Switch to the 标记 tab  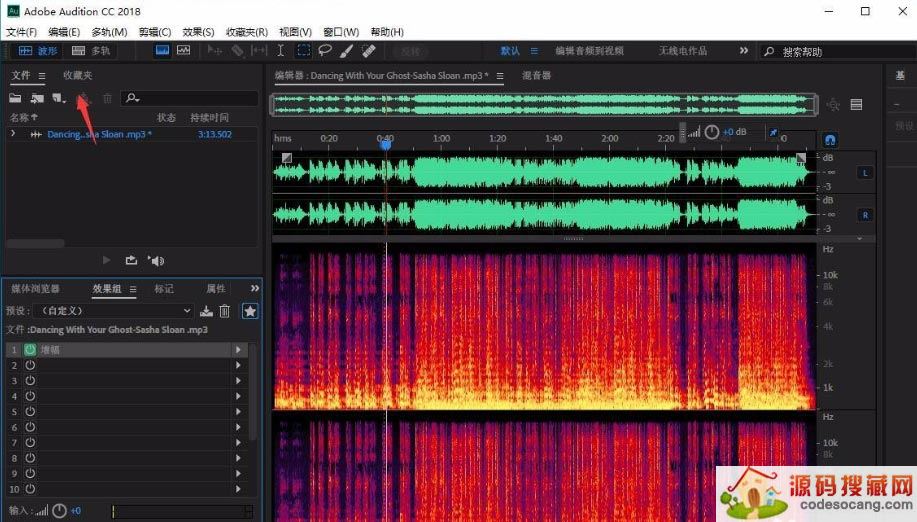pos(164,289)
